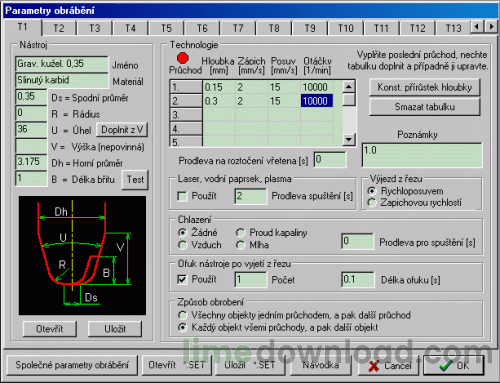The image size is (500, 383).
Task: Click Prodleva spuštění laser field
Action: (x=251, y=196)
